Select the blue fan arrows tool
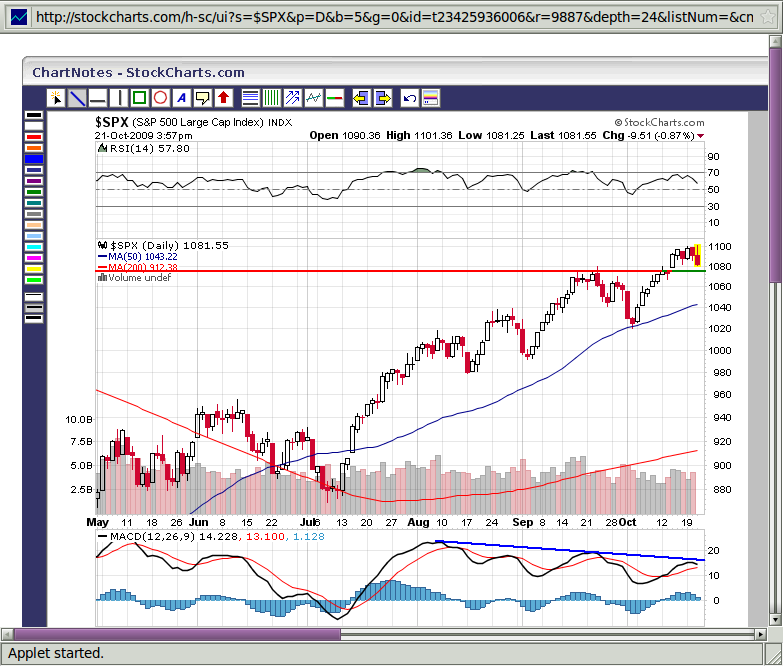The width and height of the screenshot is (783, 666). point(292,98)
